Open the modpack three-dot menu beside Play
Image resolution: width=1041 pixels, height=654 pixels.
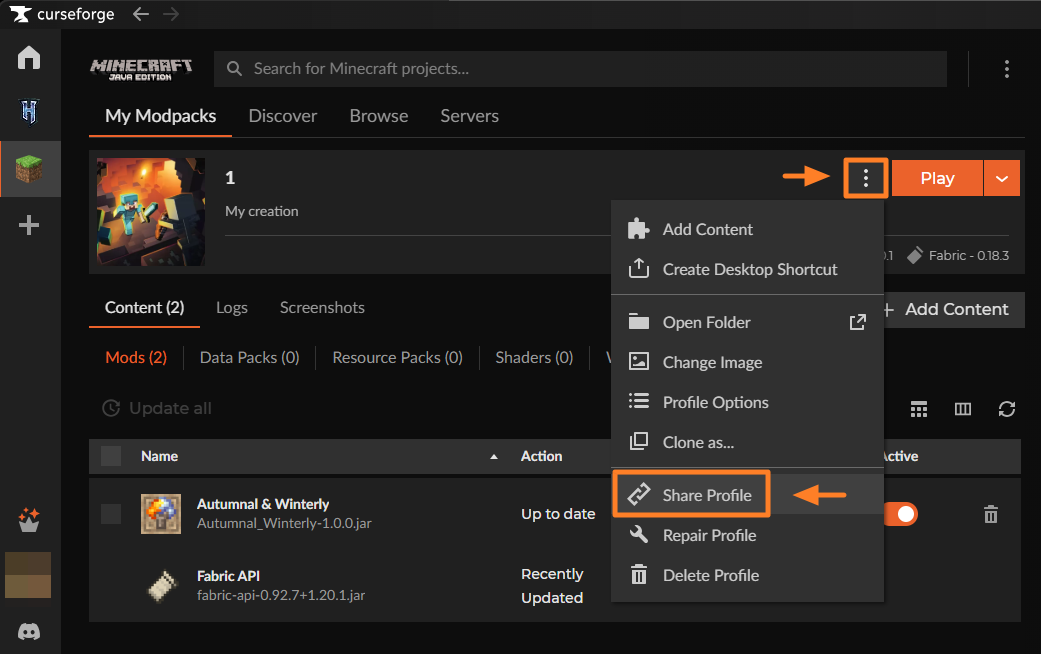[x=866, y=178]
